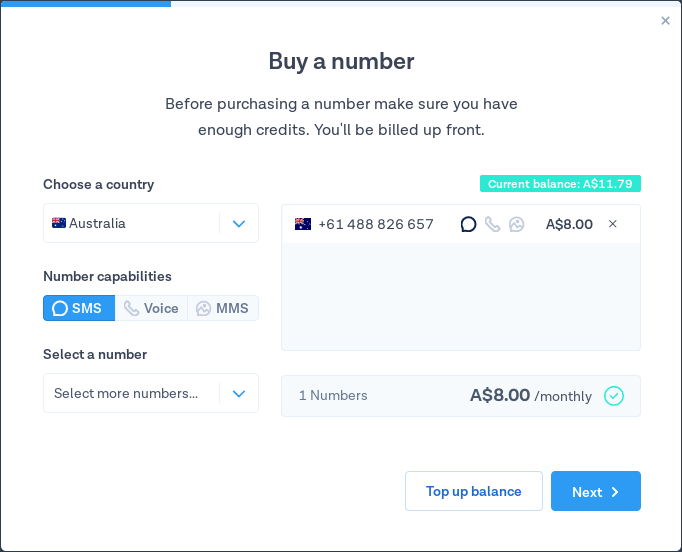Click the Australia flag in country field

coord(59,223)
